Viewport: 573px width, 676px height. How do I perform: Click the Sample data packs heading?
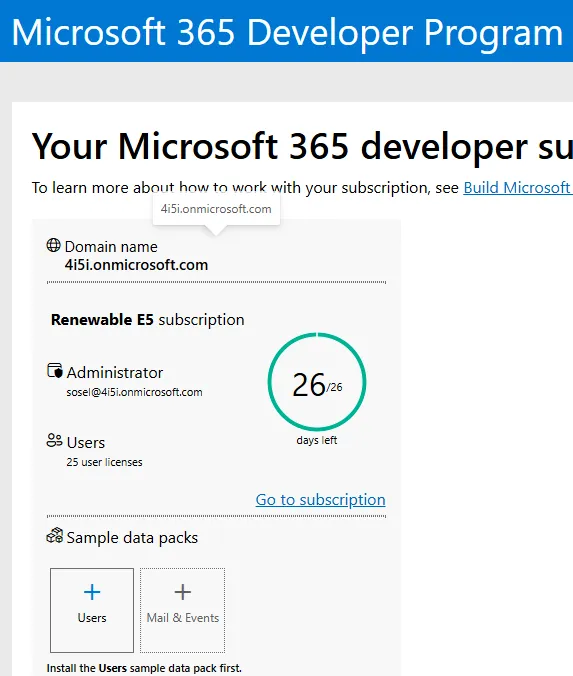pyautogui.click(x=132, y=538)
